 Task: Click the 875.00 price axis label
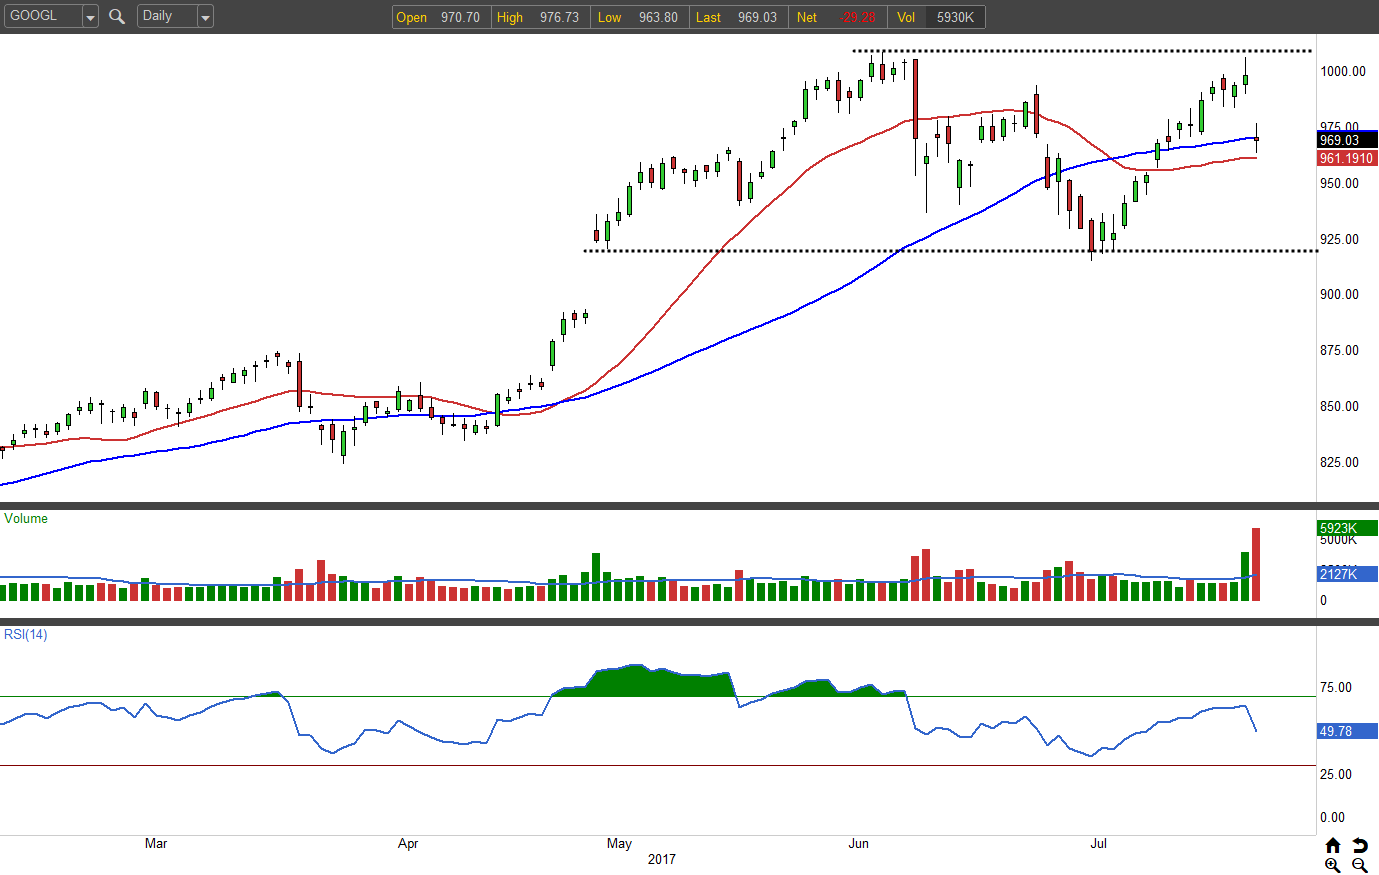click(x=1340, y=350)
